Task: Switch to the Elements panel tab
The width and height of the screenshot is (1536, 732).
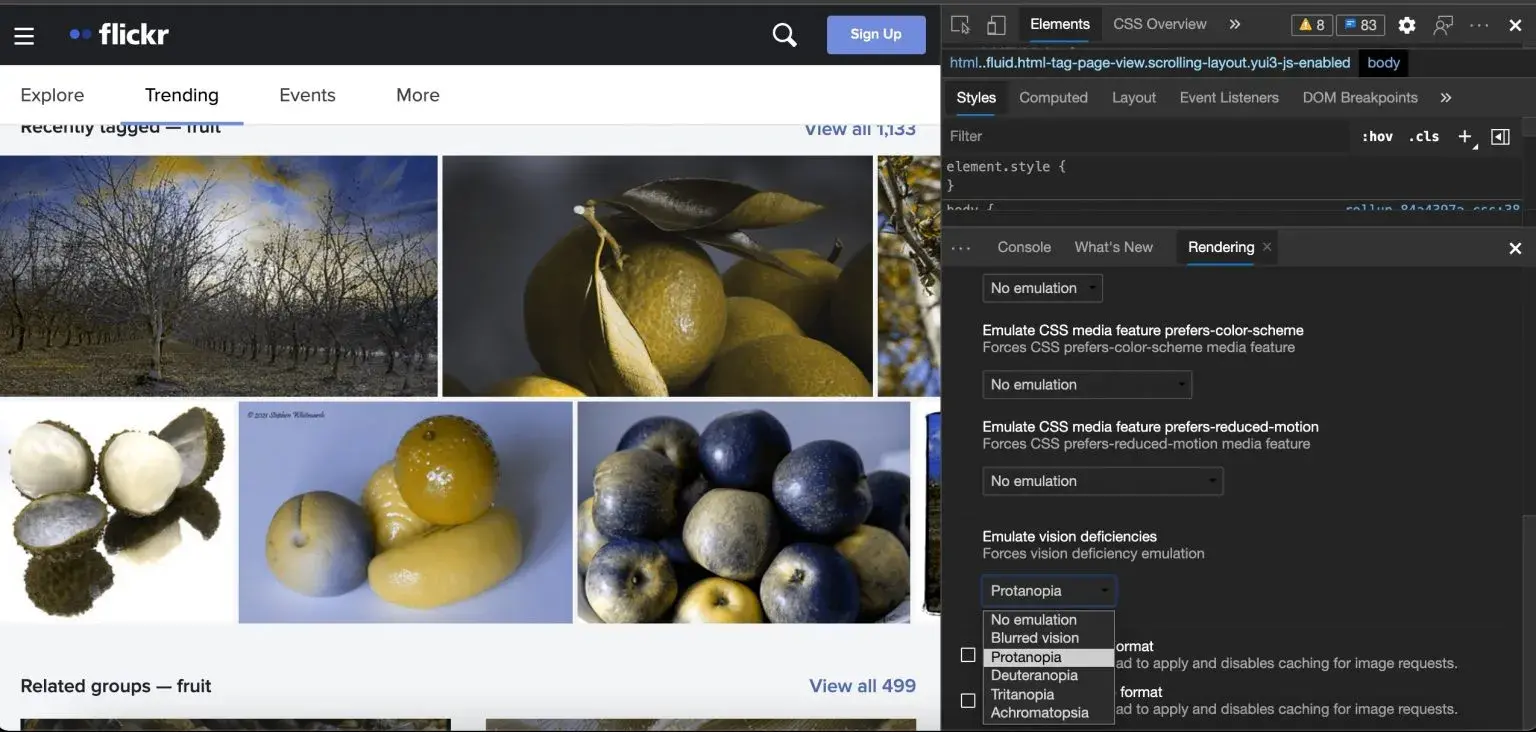Action: [x=1060, y=25]
